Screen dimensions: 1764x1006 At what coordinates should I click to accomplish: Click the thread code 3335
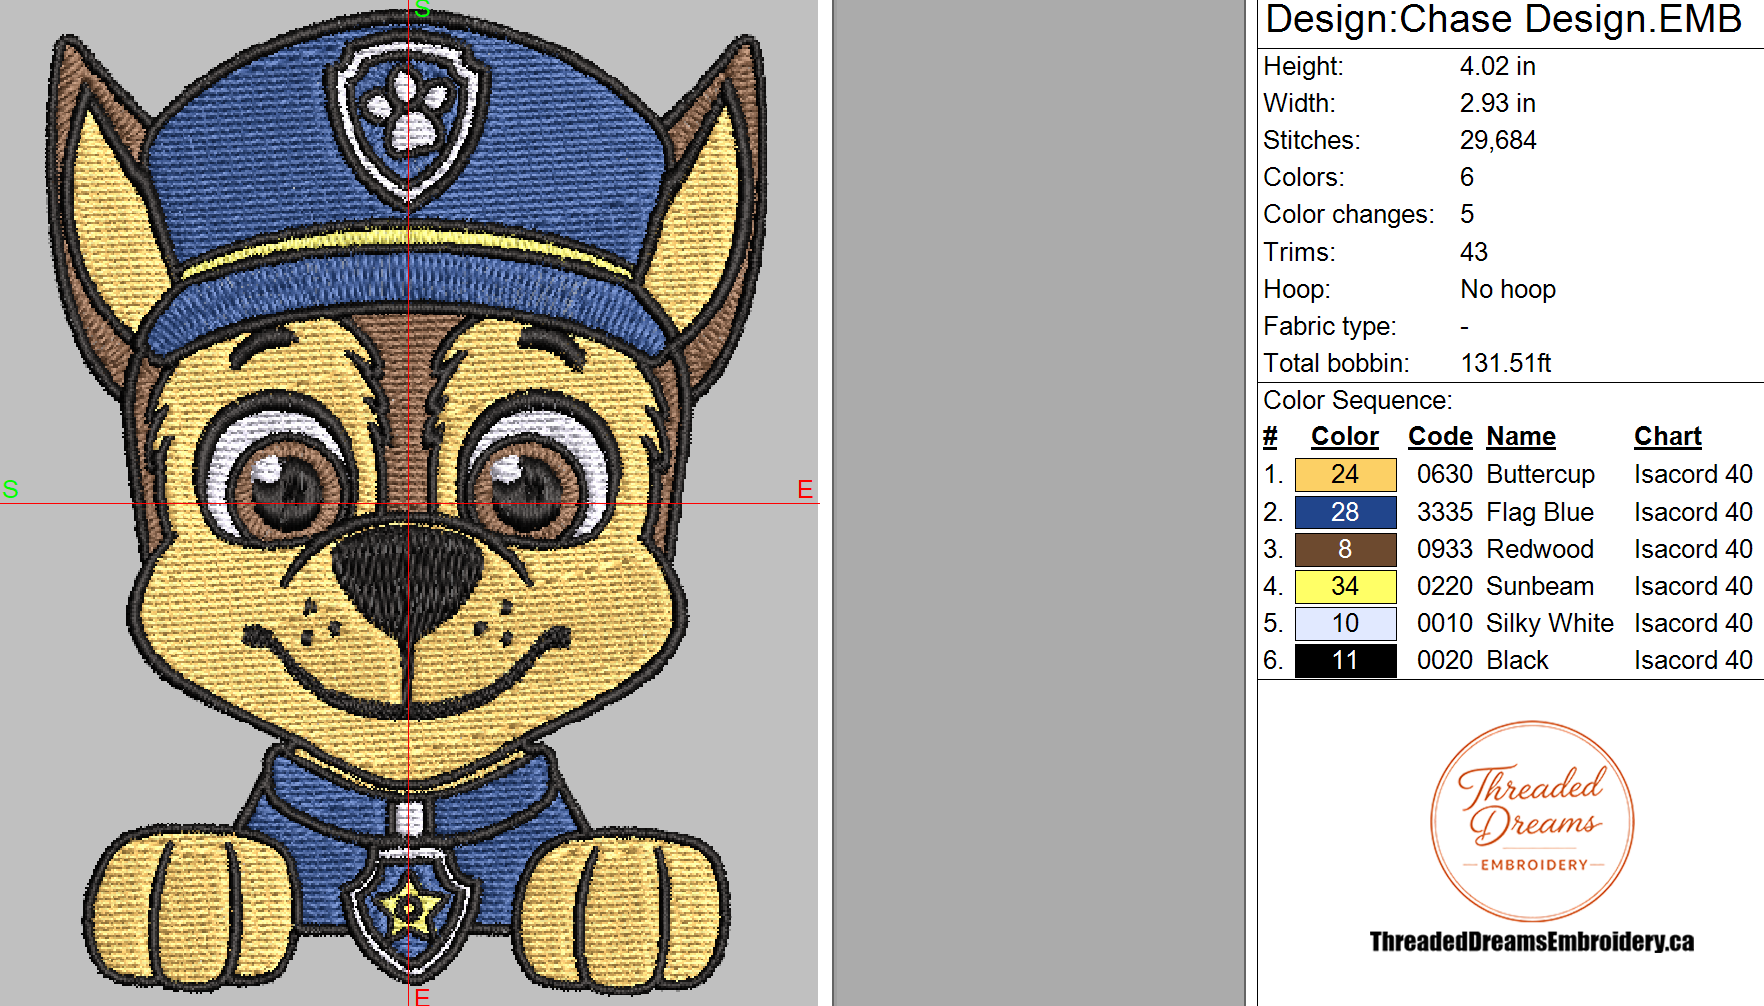coord(1445,512)
